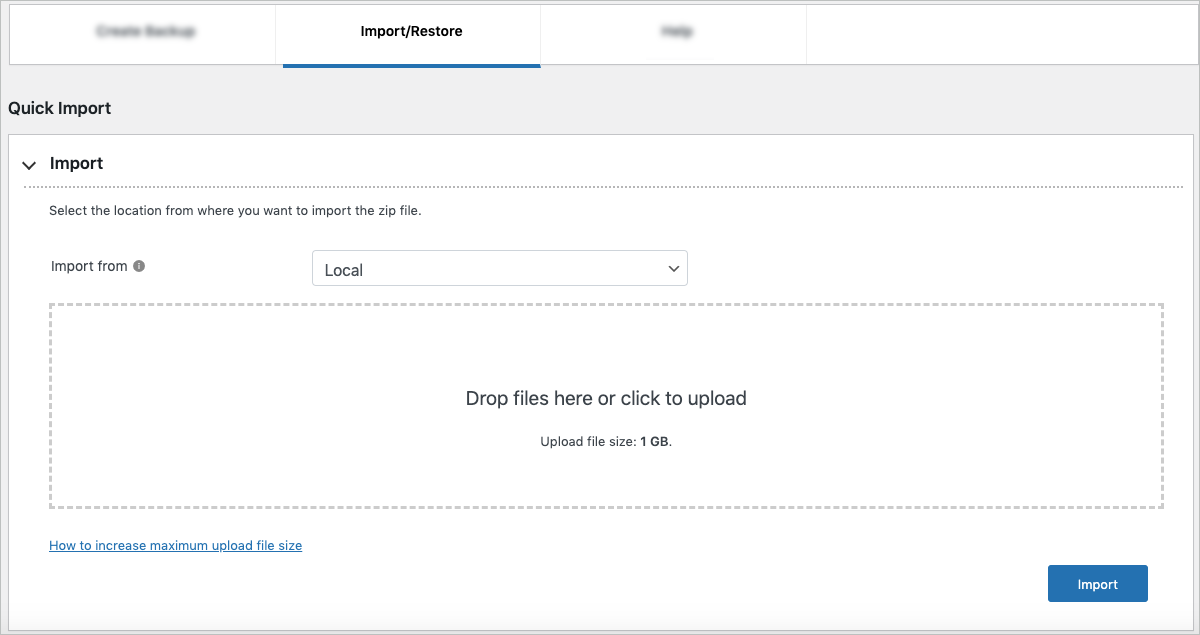Start restoring by clicking Import

point(1097,583)
